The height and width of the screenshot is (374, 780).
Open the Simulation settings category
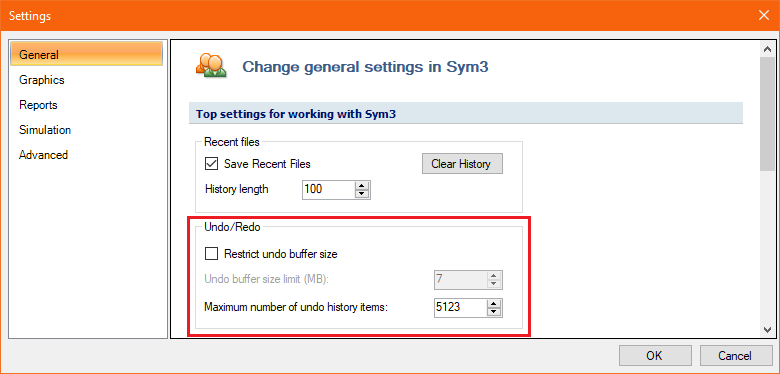45,130
